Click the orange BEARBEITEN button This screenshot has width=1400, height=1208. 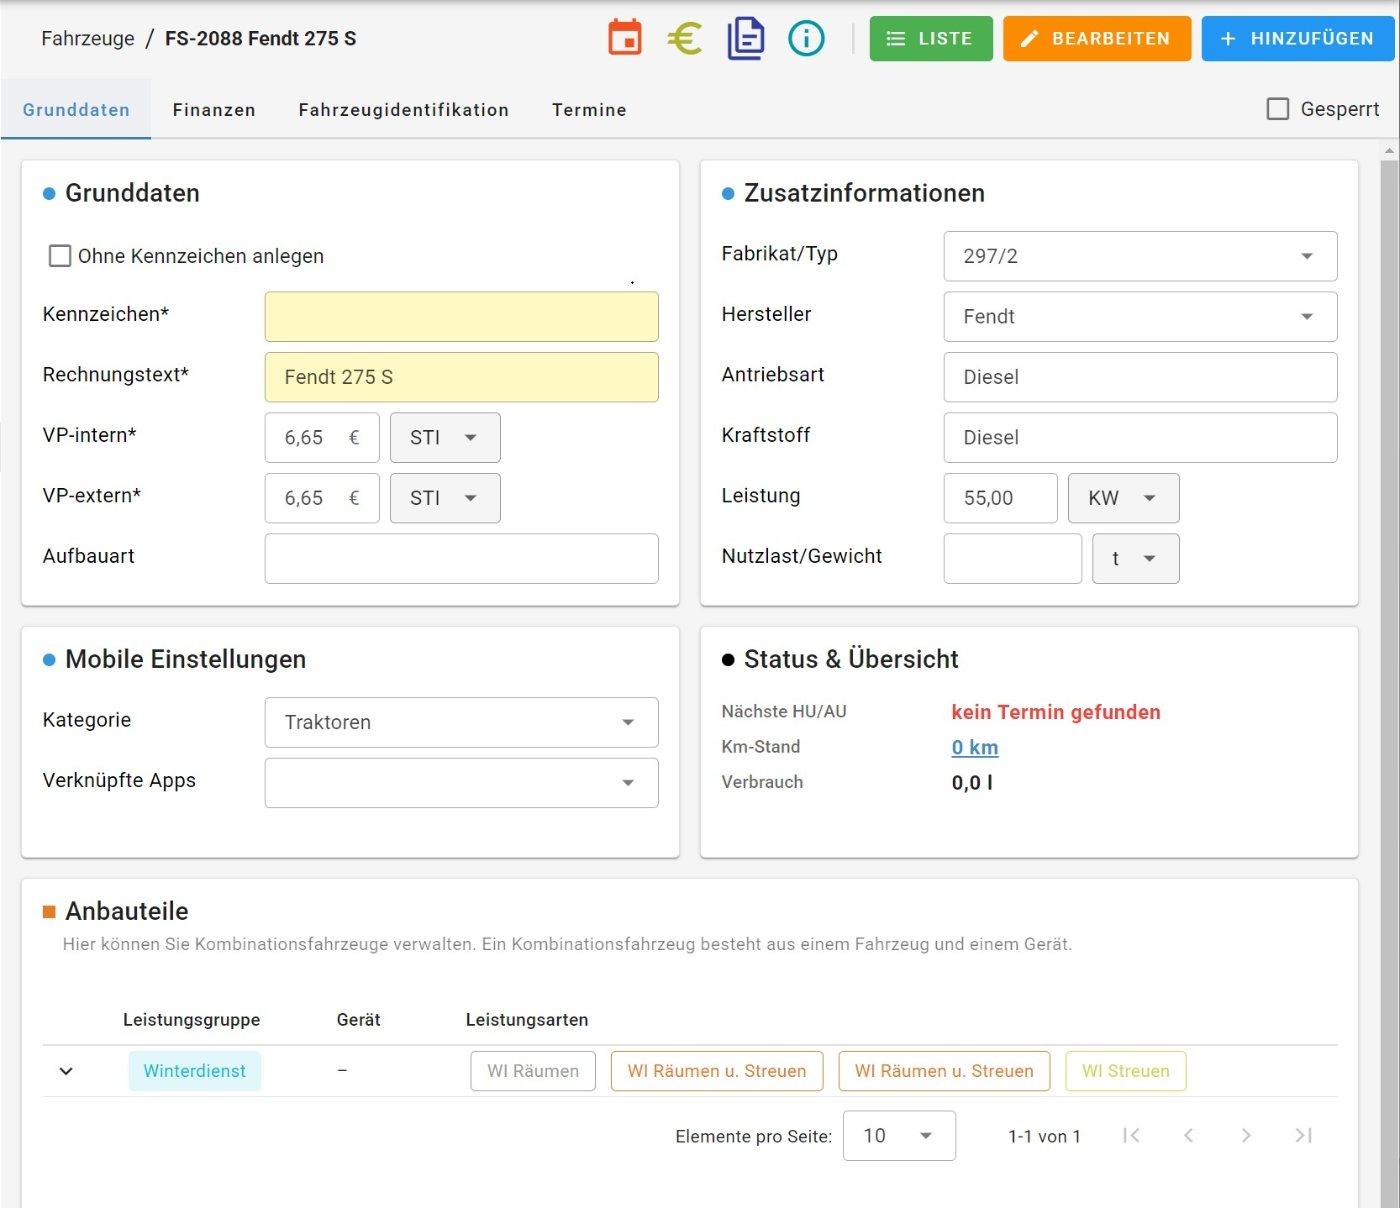click(x=1097, y=38)
